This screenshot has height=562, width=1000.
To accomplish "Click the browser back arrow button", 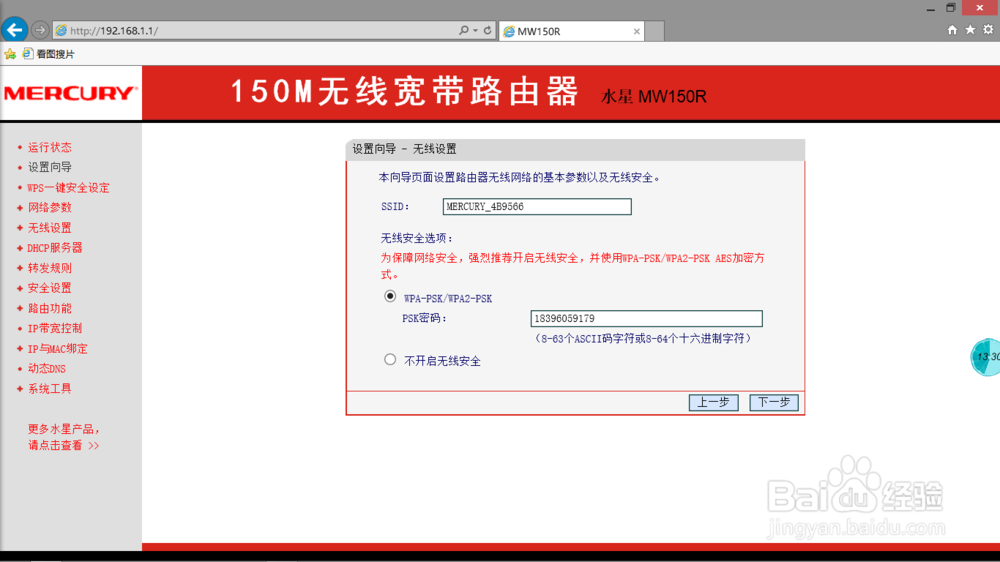I will click(14, 29).
